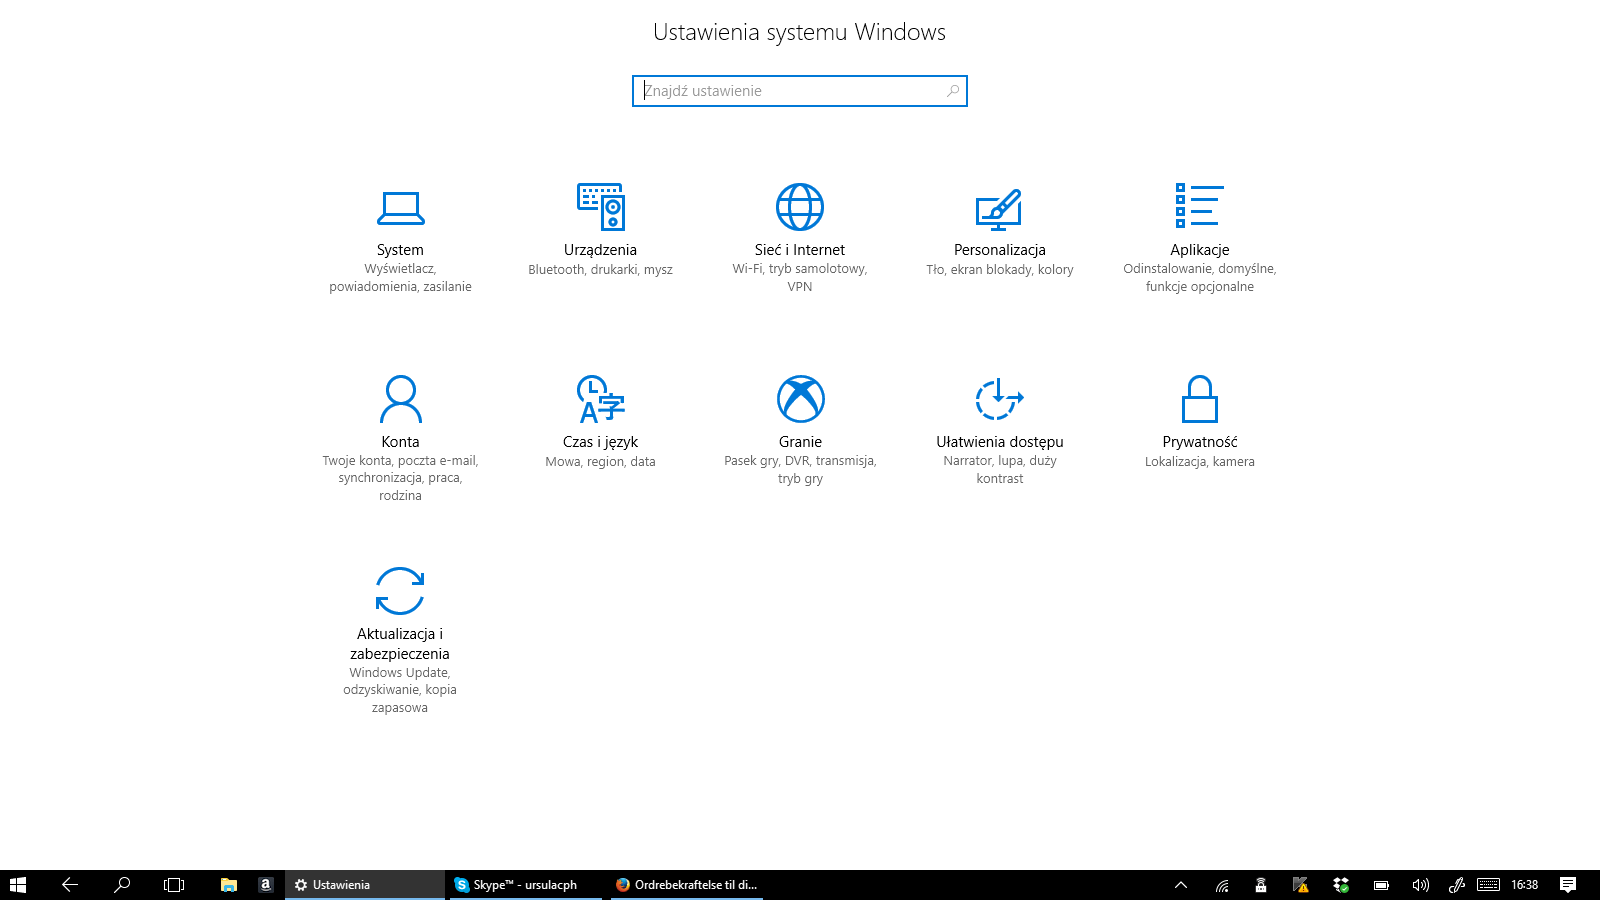Click the 'Mowa, region, data' description

[x=600, y=462]
